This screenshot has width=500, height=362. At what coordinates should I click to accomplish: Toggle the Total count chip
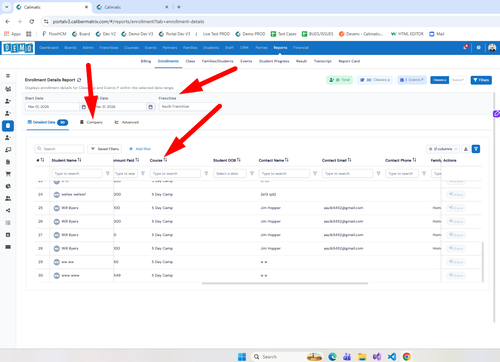pos(339,80)
